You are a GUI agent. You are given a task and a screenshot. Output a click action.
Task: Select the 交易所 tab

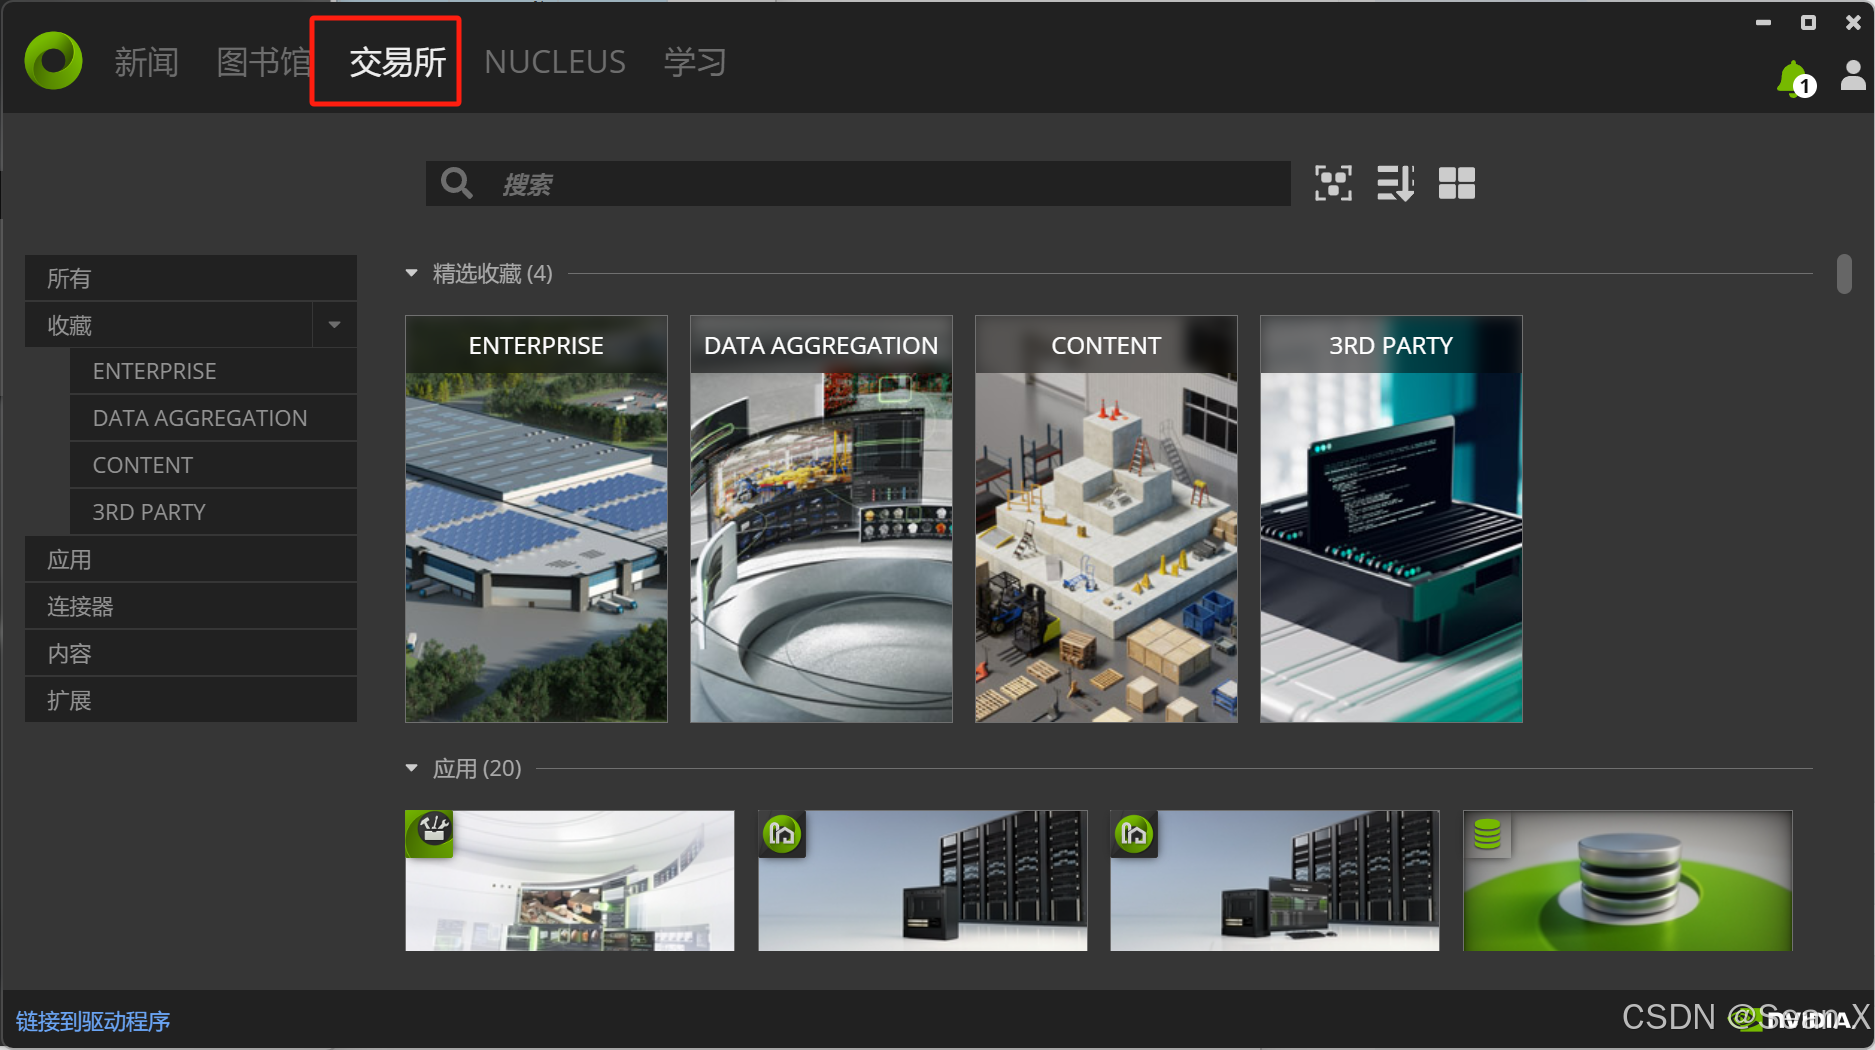[x=397, y=62]
